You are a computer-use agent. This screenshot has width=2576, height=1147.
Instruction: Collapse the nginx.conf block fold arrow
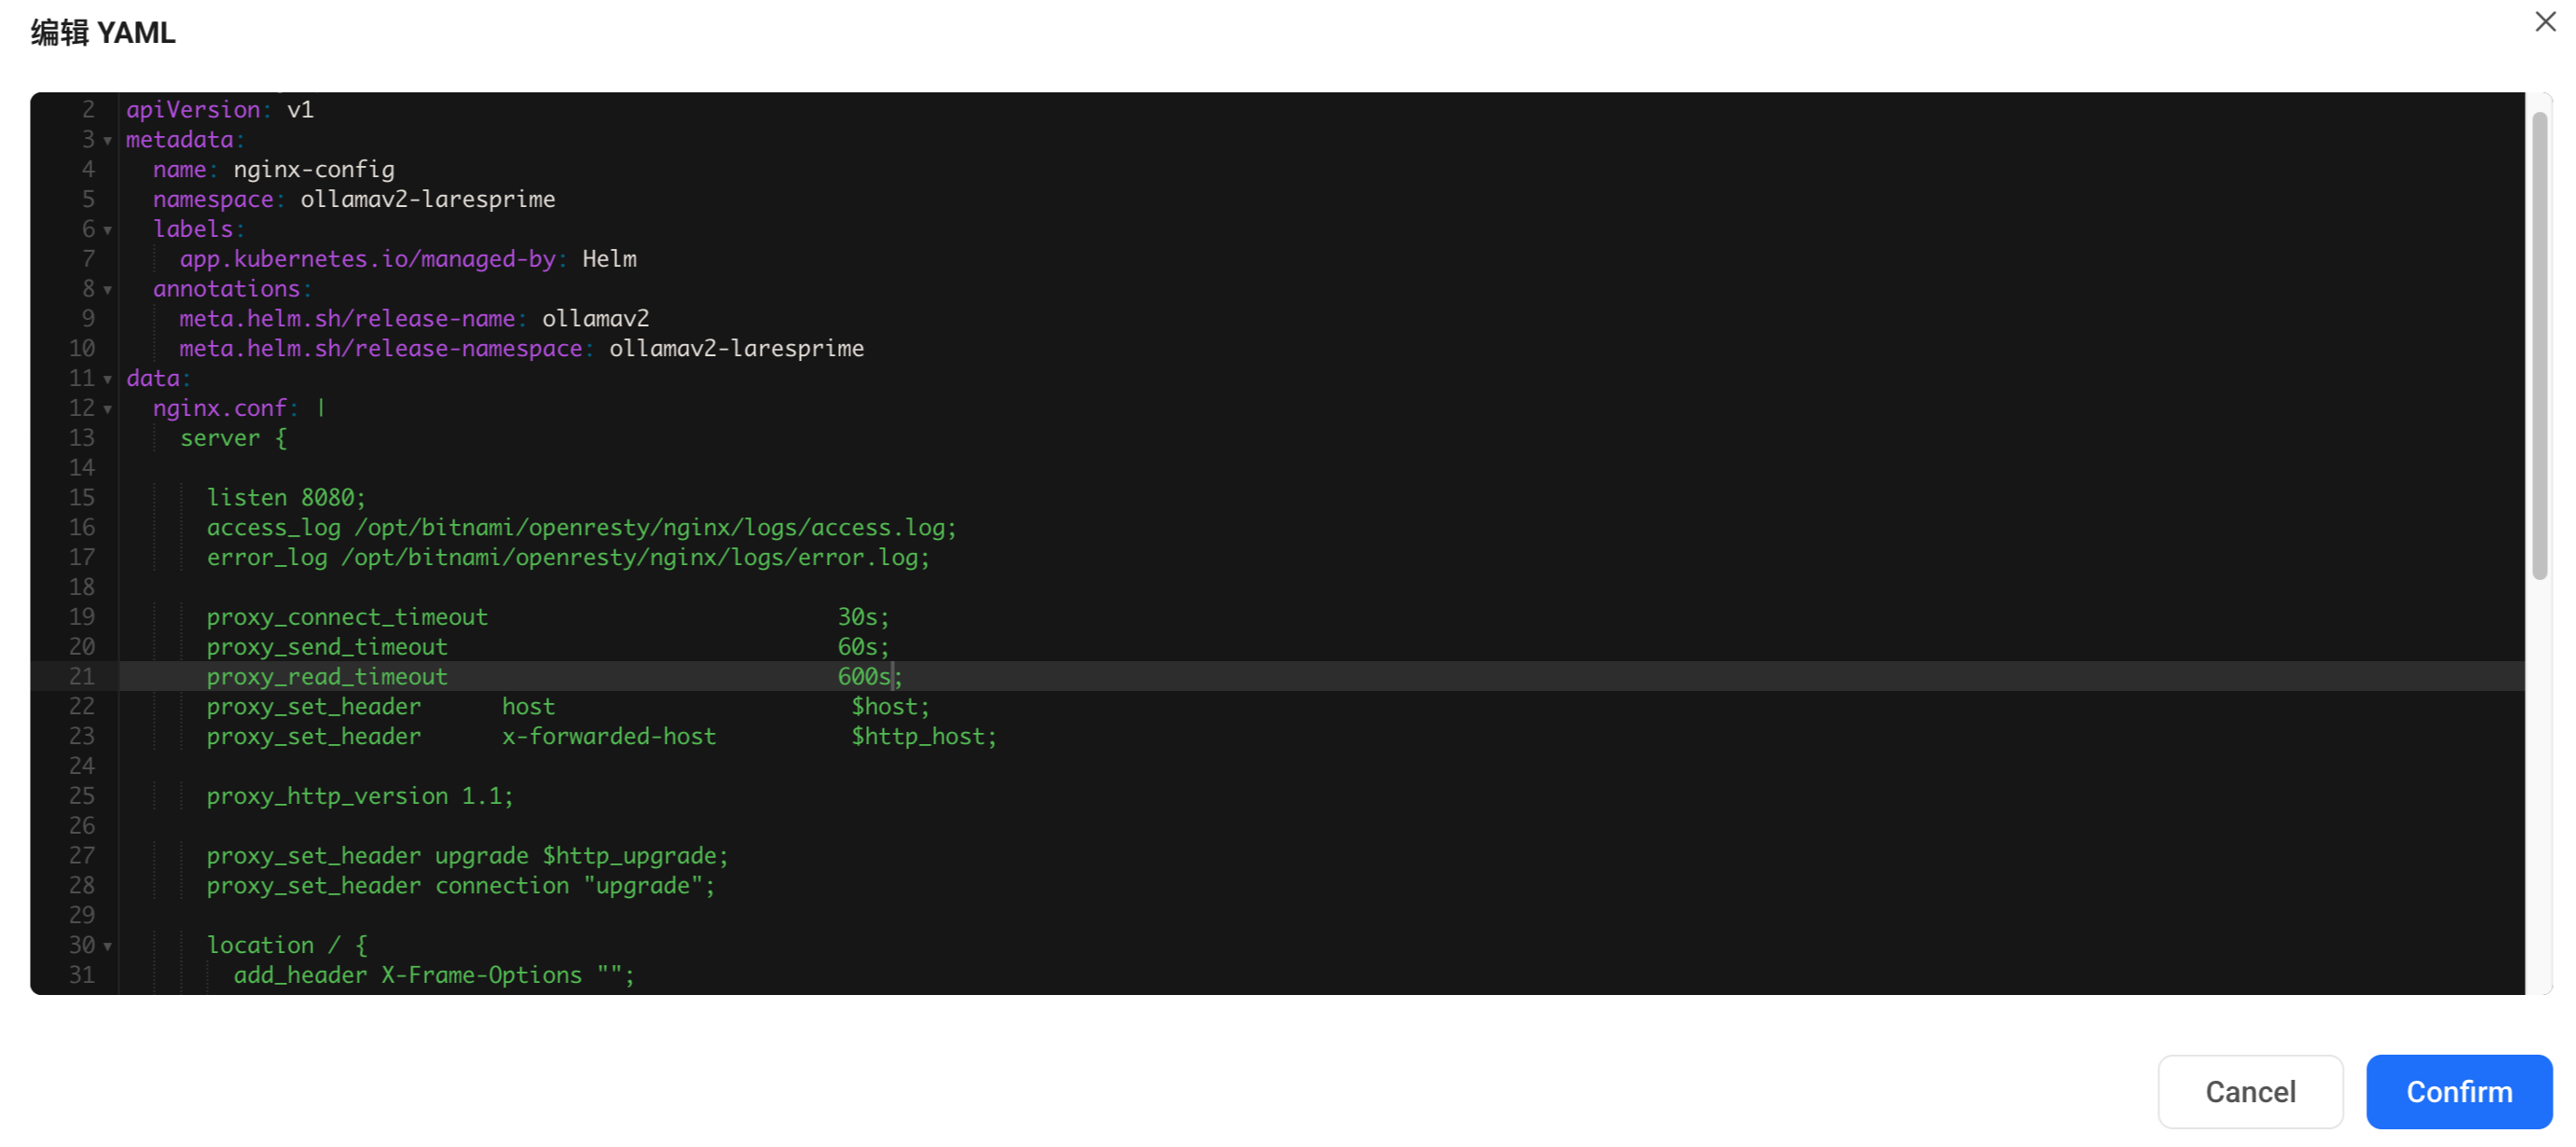point(107,409)
